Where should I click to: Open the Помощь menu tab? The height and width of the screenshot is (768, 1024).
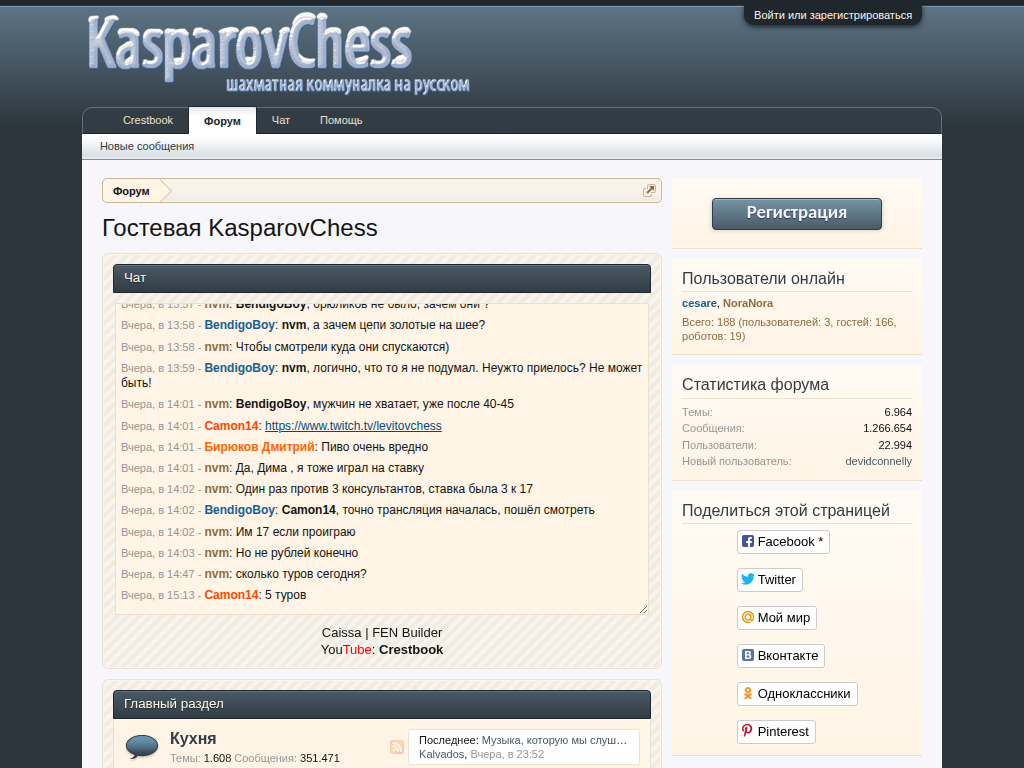[341, 120]
